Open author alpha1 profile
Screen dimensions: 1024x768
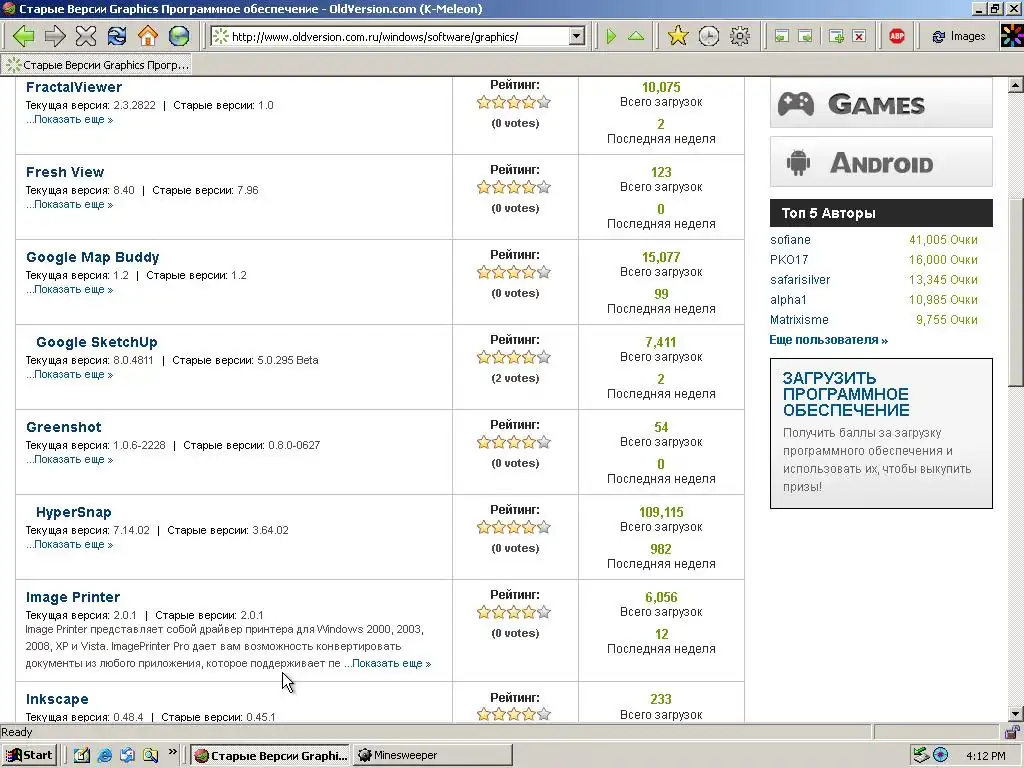(788, 300)
